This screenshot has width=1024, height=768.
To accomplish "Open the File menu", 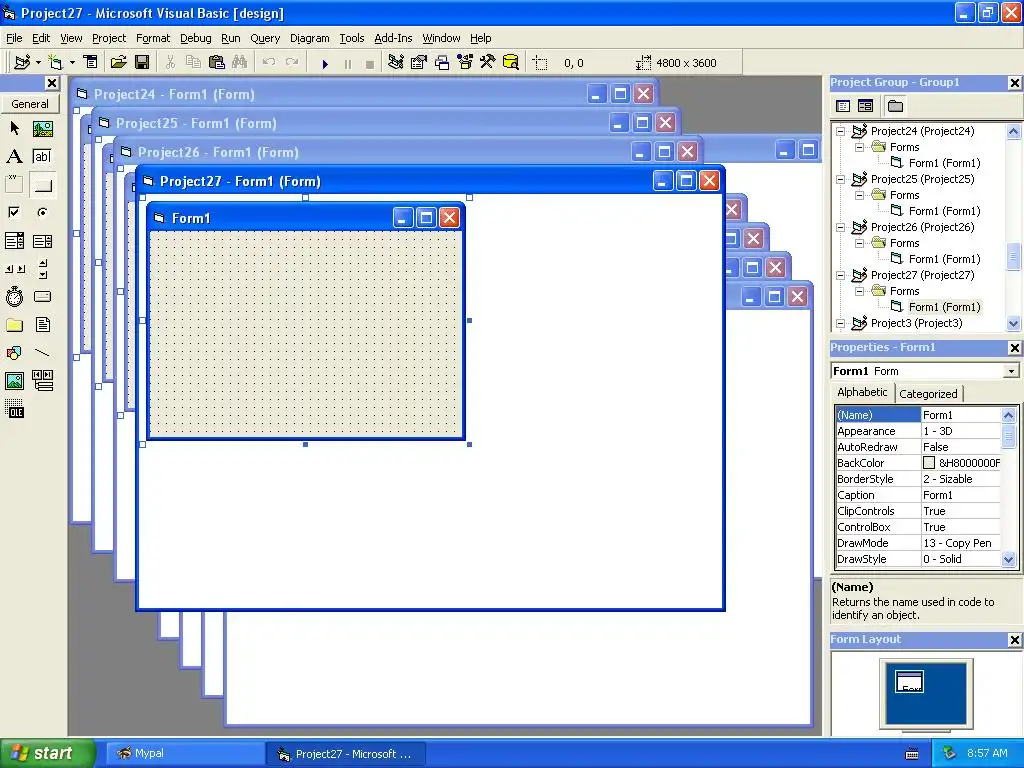I will (14, 38).
